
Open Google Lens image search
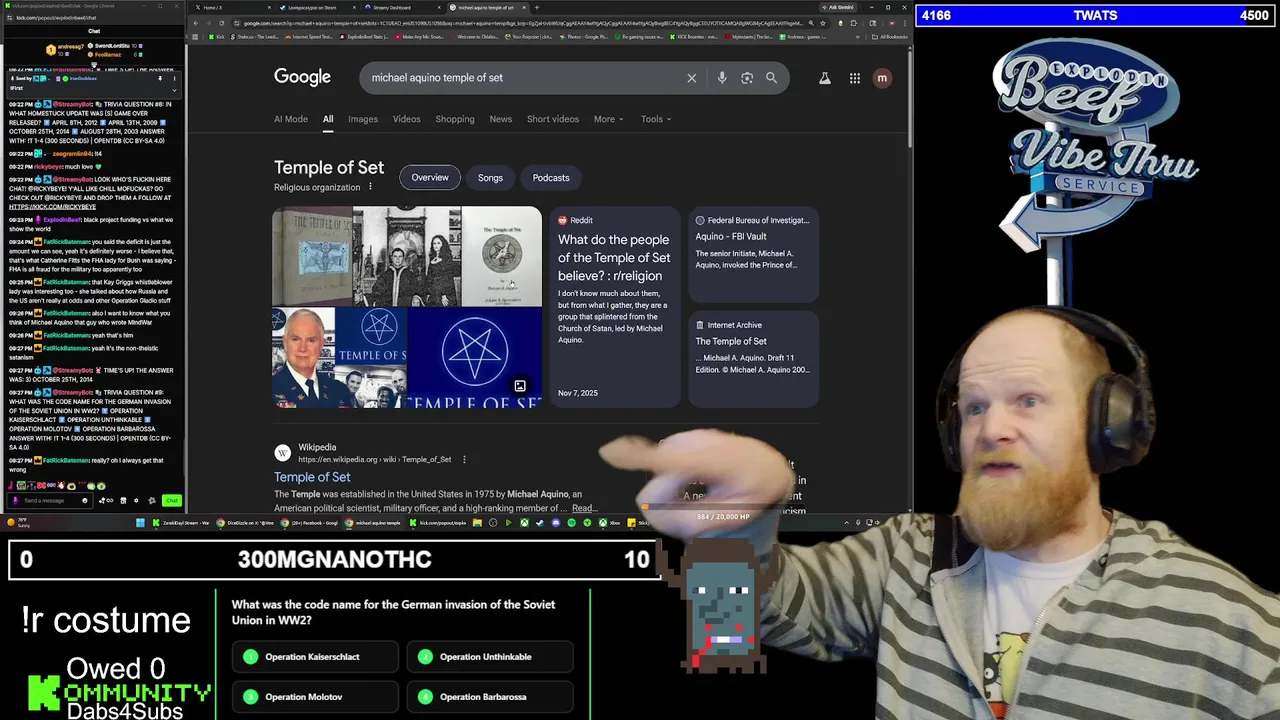pos(747,78)
